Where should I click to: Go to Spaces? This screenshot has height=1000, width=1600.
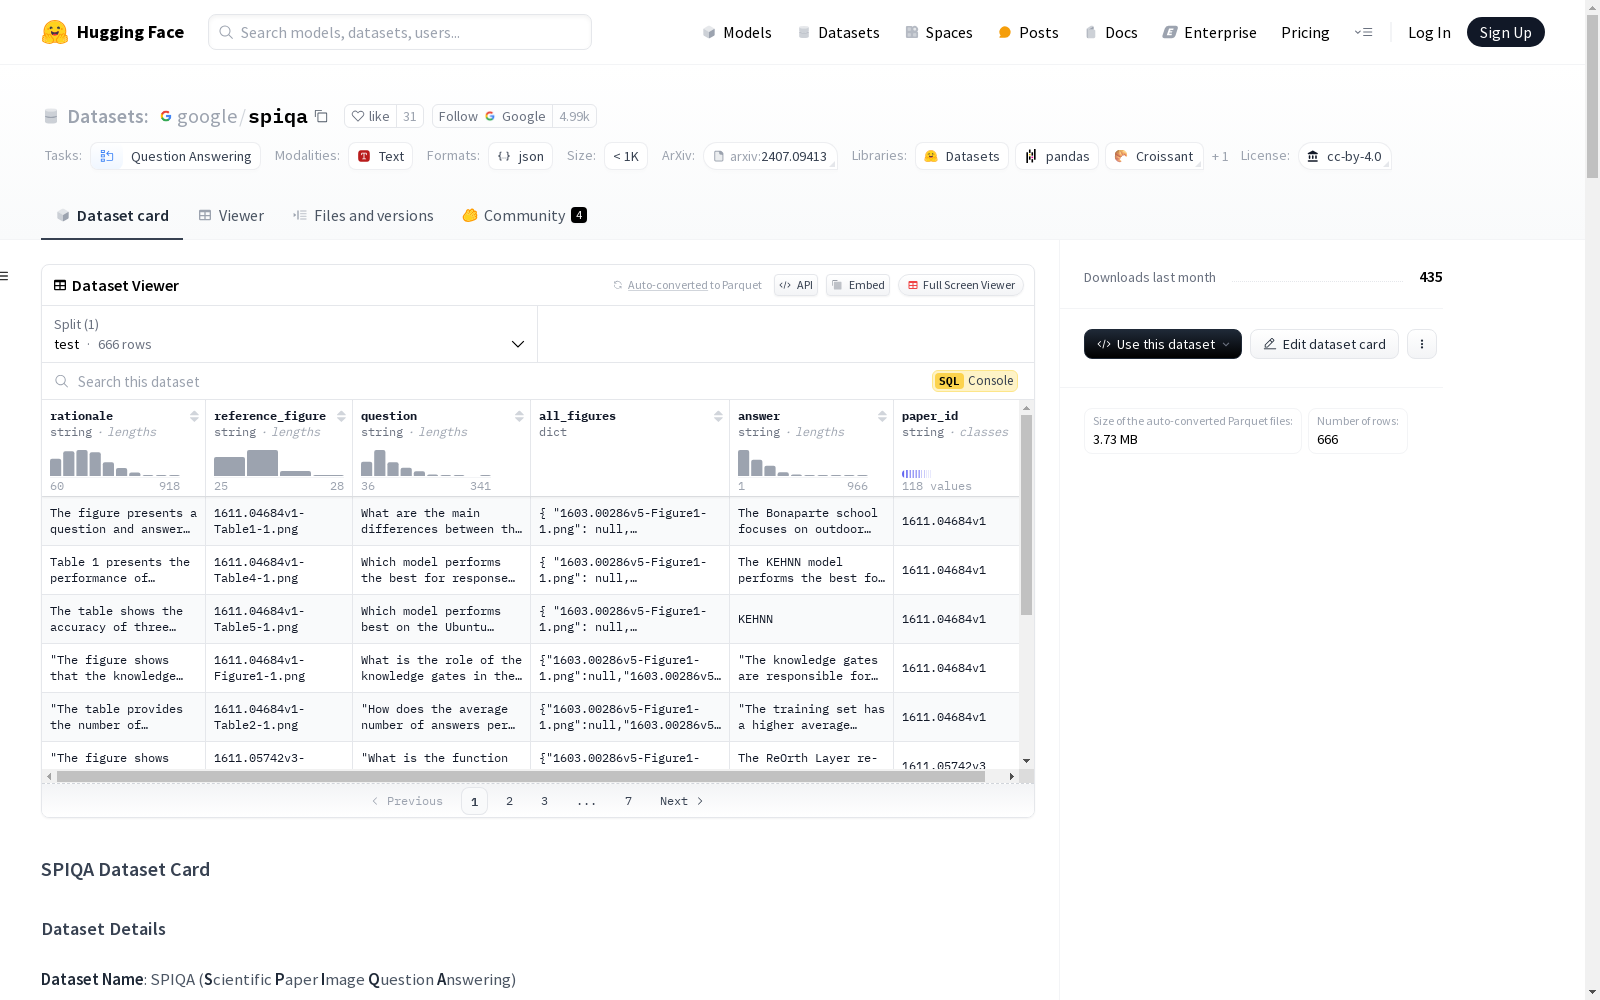pos(939,32)
